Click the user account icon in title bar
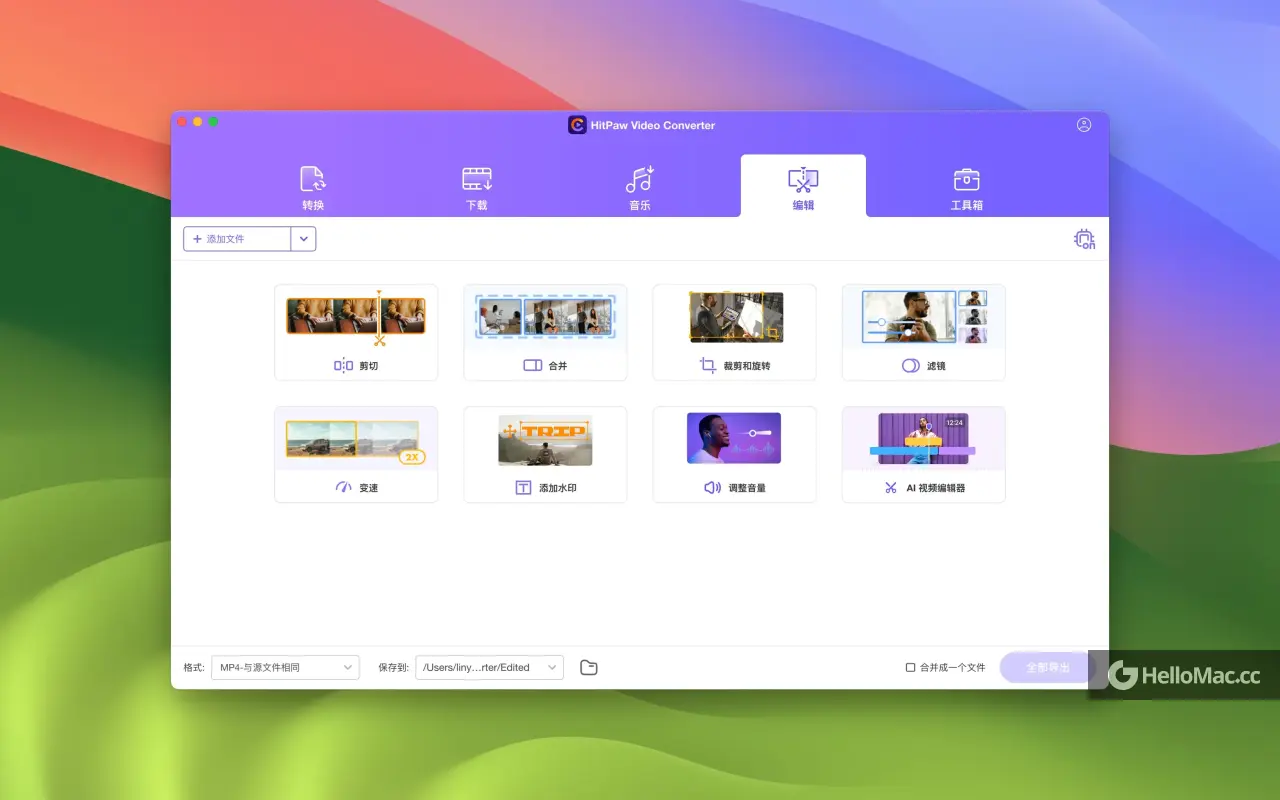This screenshot has height=800, width=1280. [1084, 125]
